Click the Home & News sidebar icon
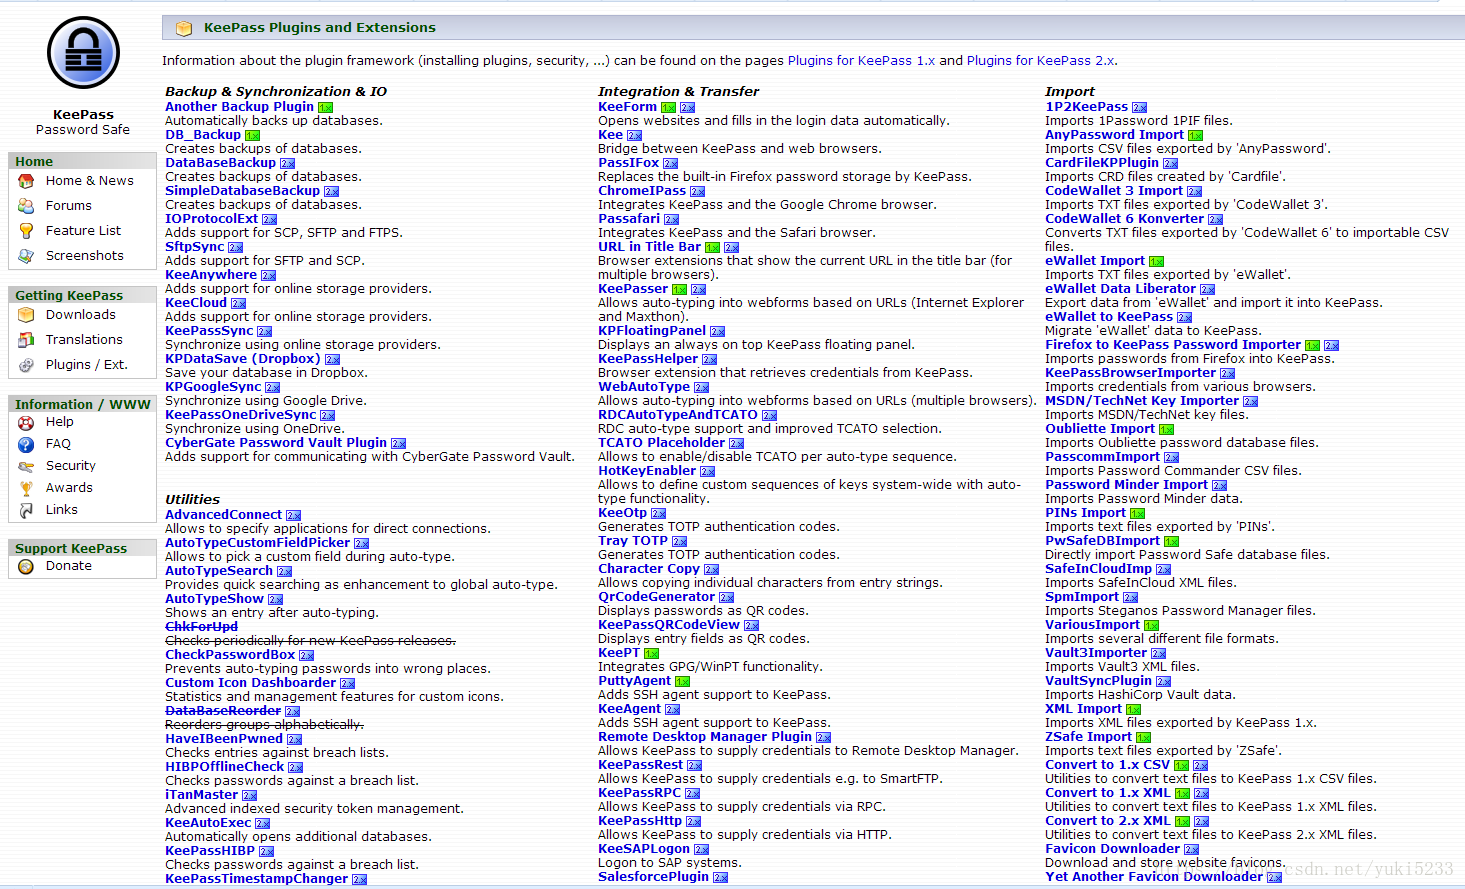This screenshot has height=889, width=1465. [x=26, y=181]
